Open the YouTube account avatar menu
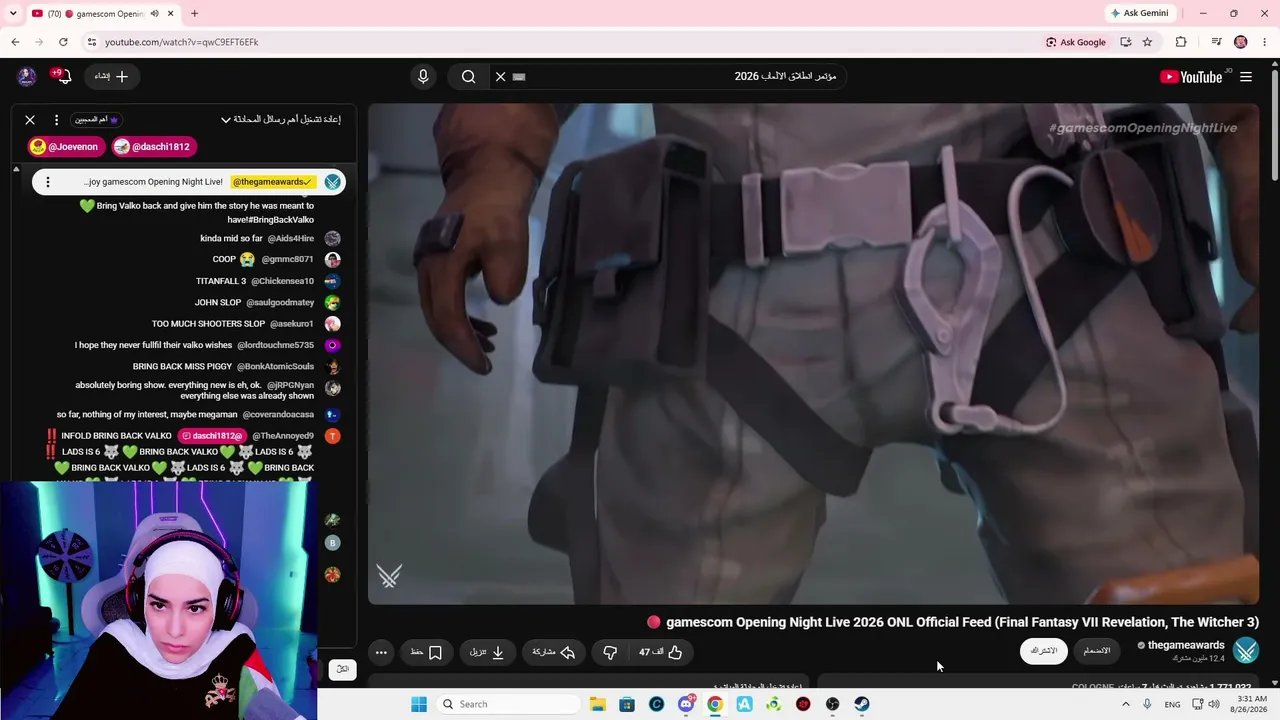This screenshot has height=720, width=1280. click(27, 77)
